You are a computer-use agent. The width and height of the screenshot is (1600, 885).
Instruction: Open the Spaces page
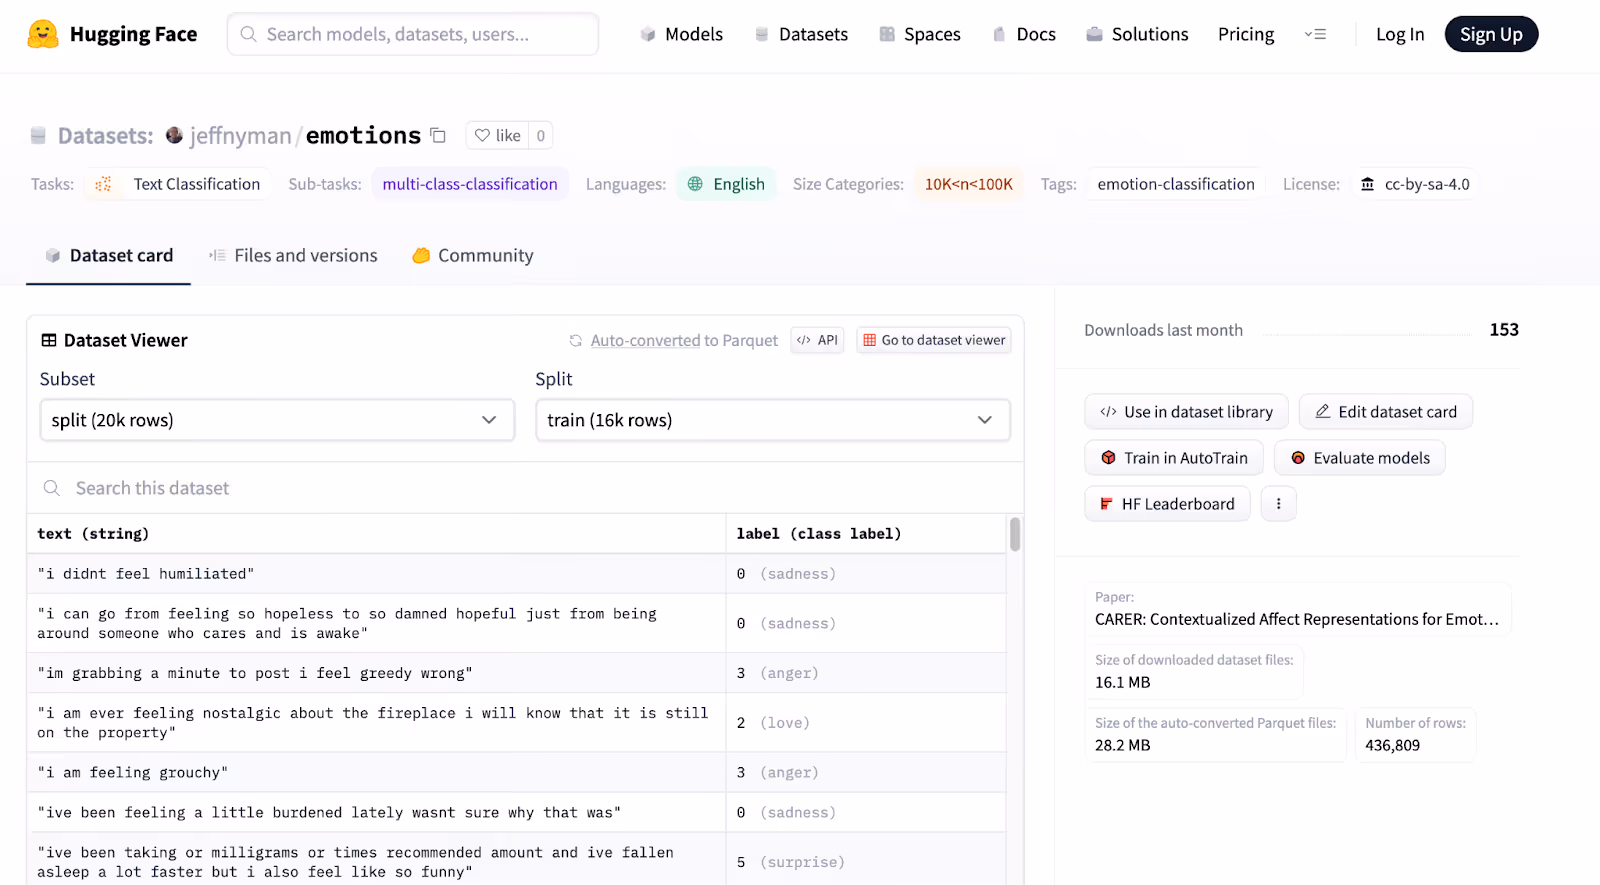pos(920,34)
